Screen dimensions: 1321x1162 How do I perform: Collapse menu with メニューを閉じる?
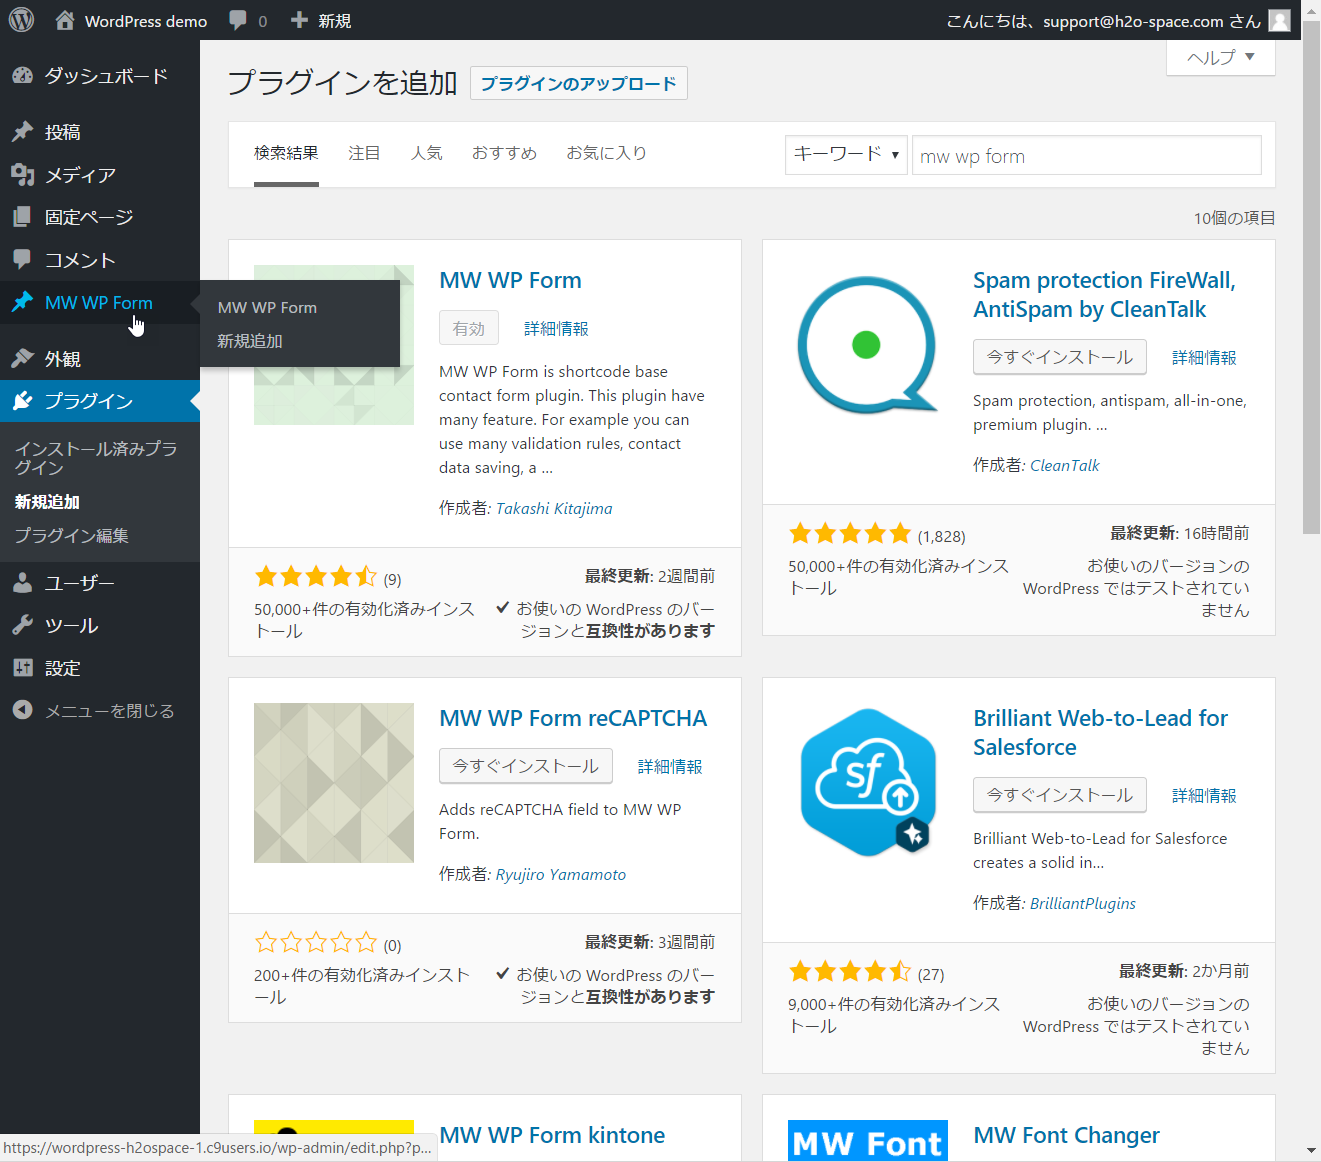(94, 711)
